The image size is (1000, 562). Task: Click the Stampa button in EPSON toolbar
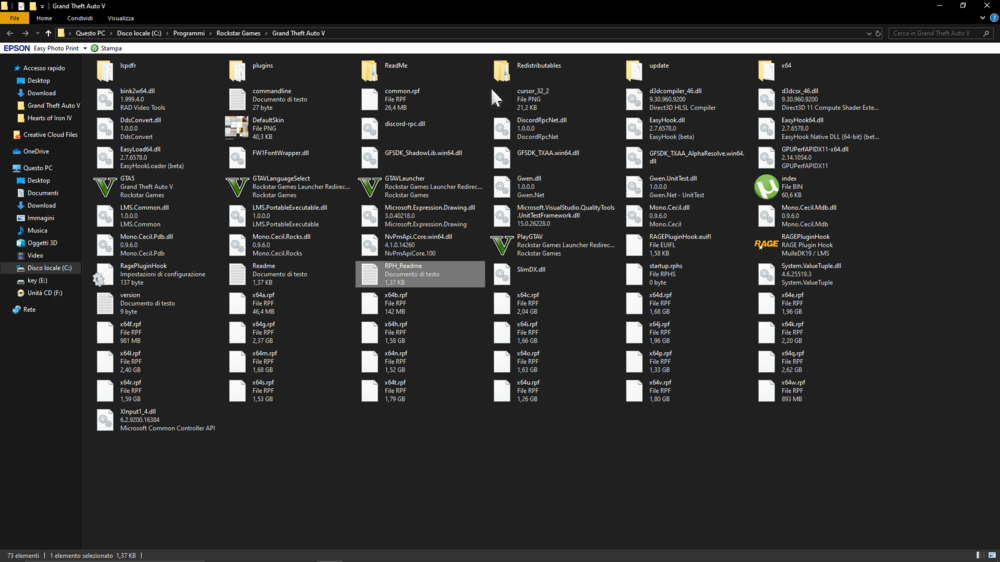coord(107,48)
